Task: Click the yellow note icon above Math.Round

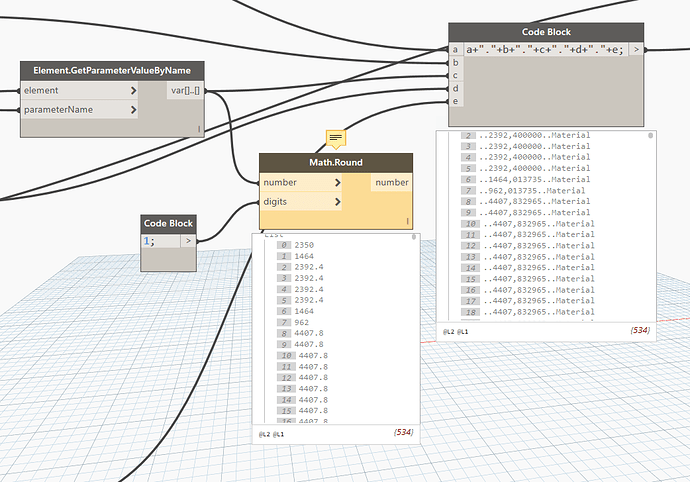Action: pos(336,138)
